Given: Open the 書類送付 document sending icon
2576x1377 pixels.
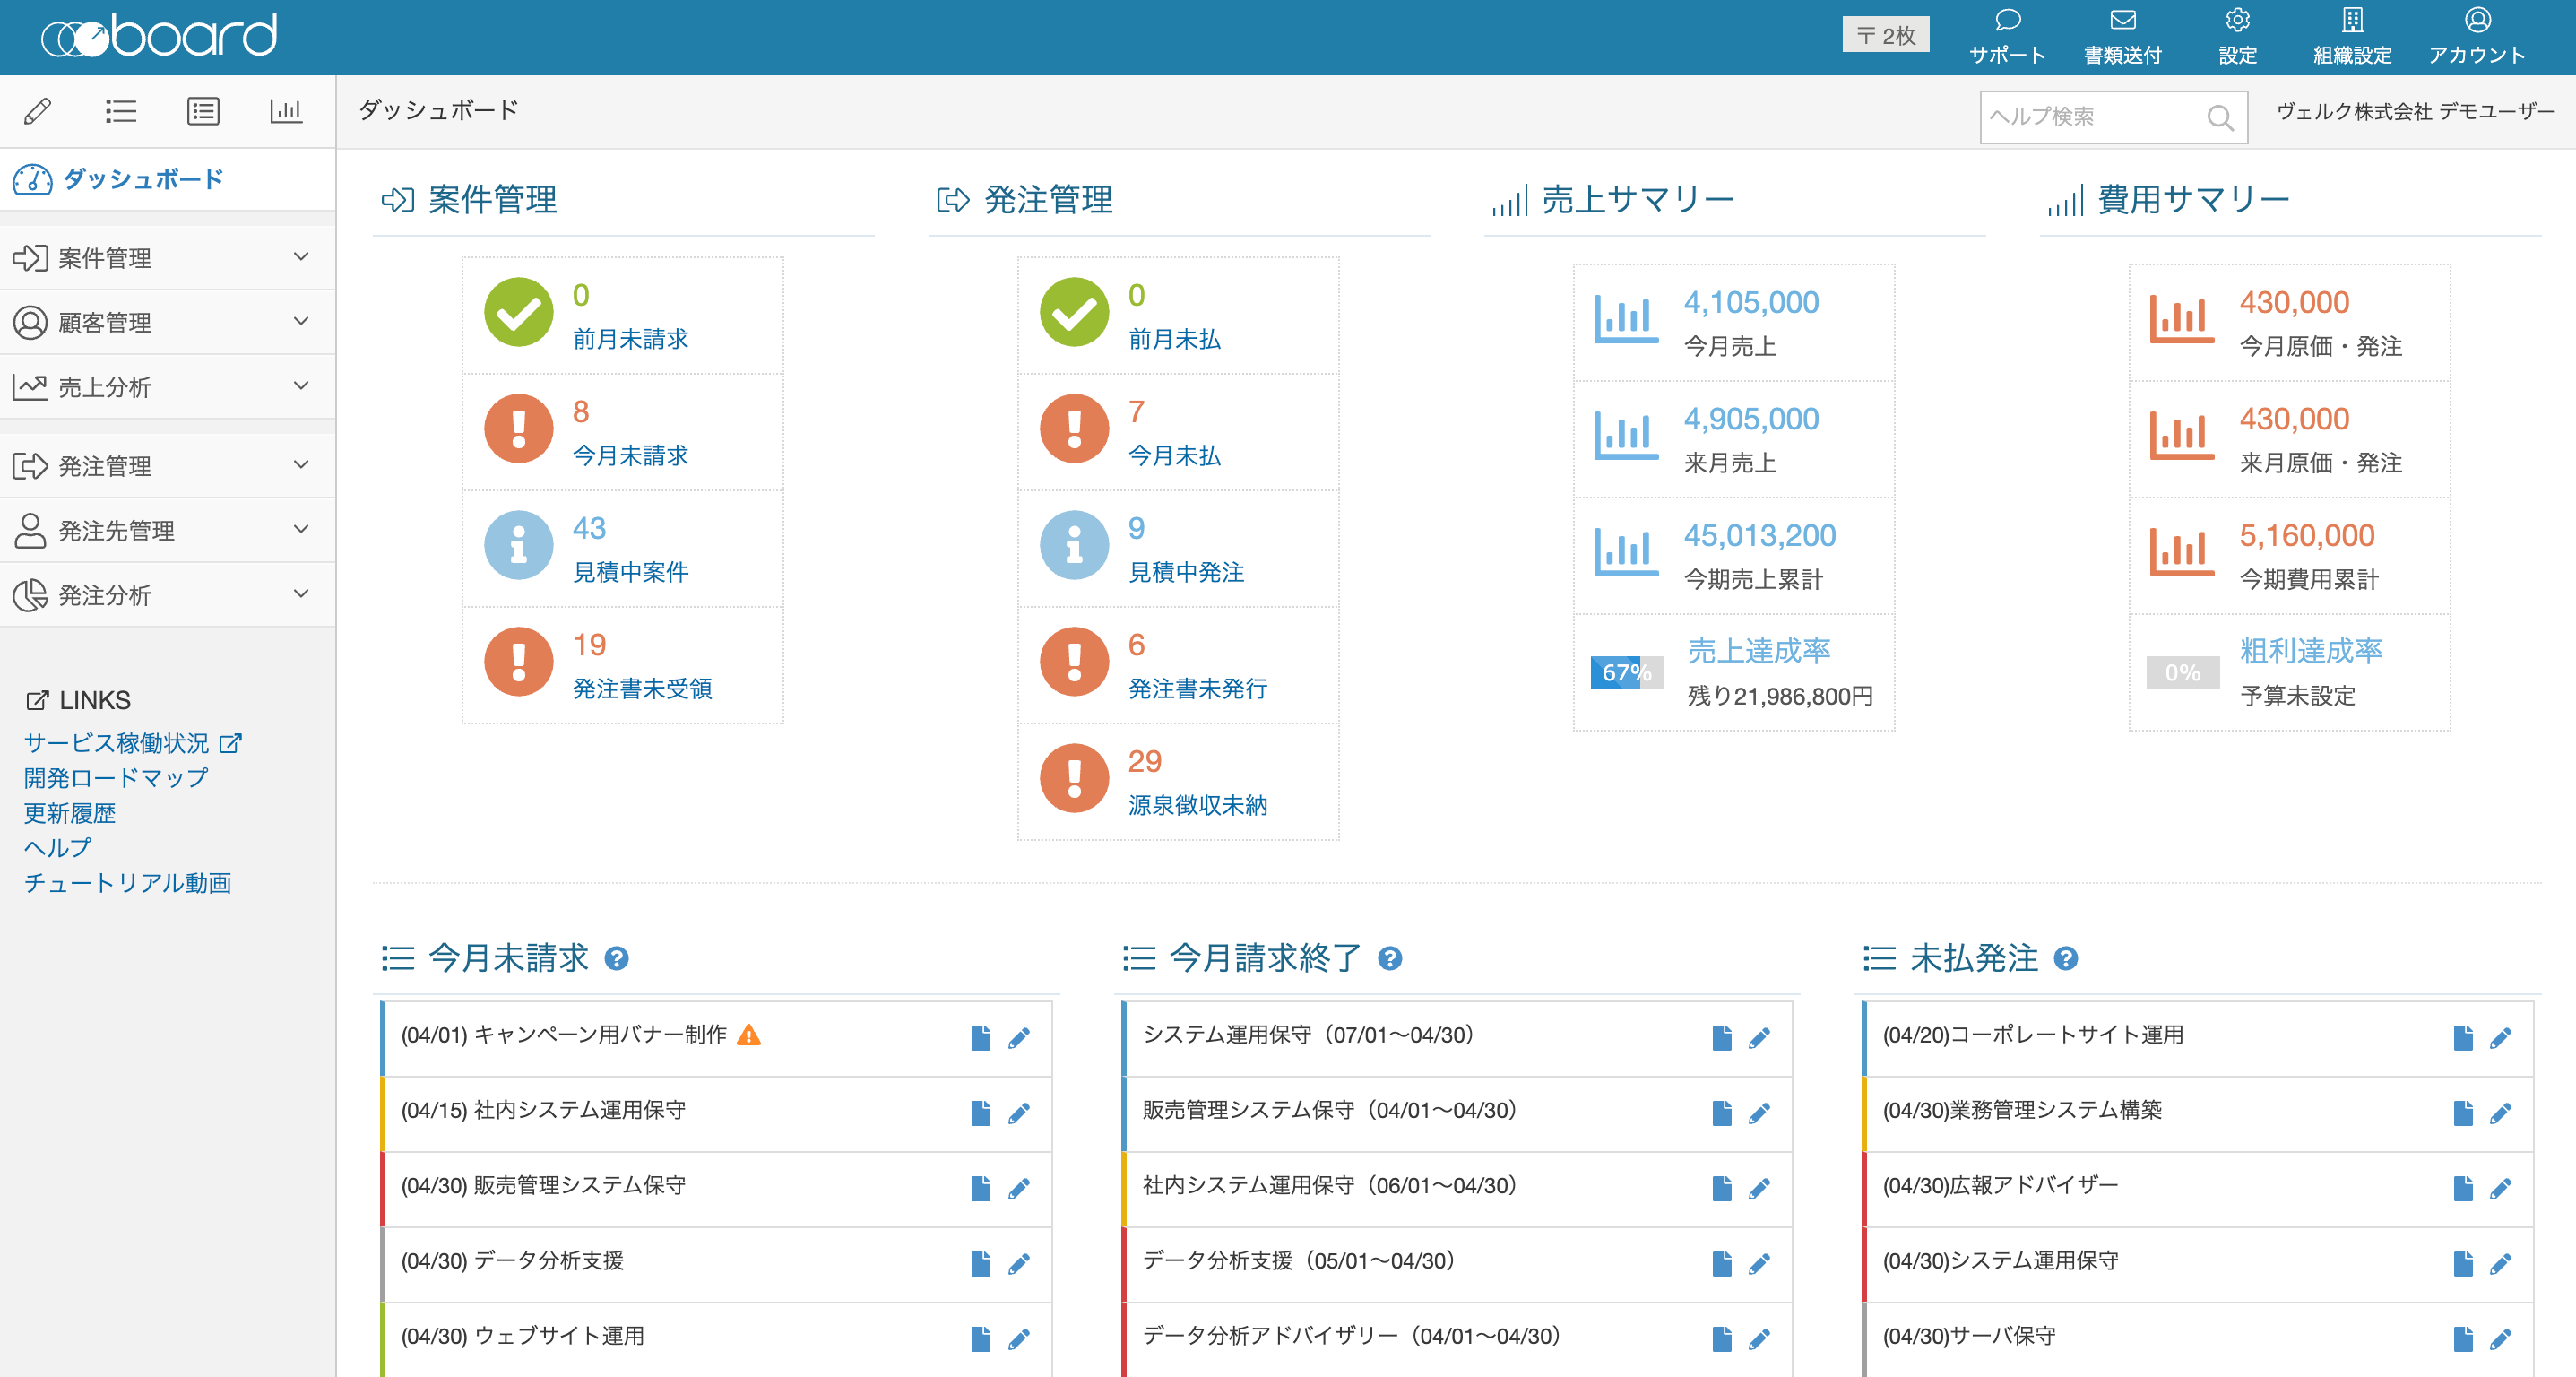Looking at the screenshot, I should (2121, 35).
